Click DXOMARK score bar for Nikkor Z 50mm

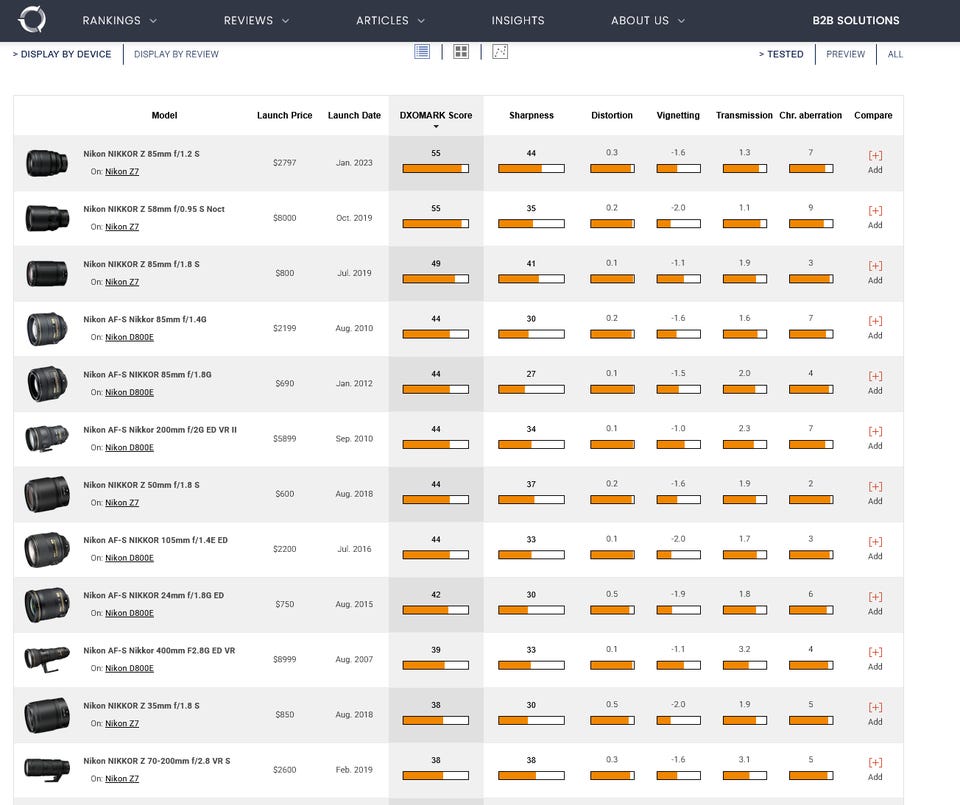tap(435, 500)
